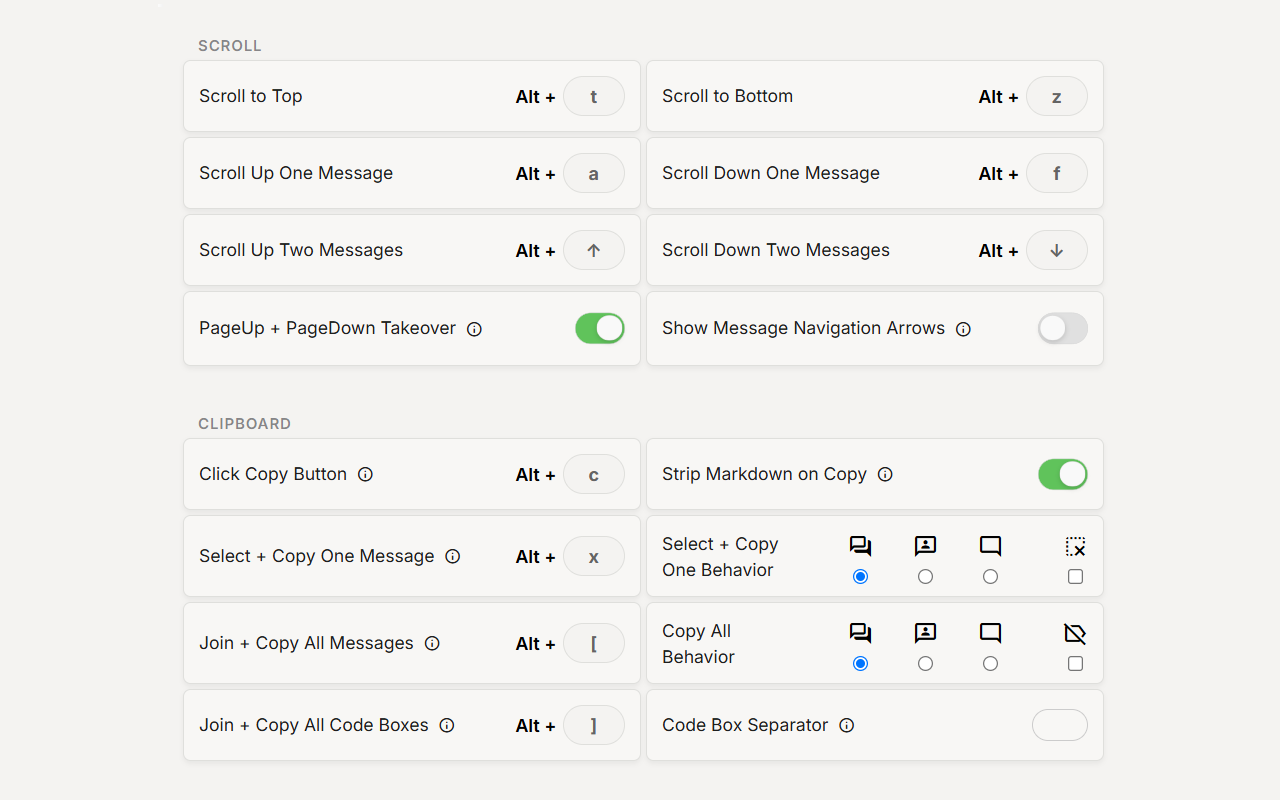Disable Strip Markdown on Copy switch
1280x800 pixels.
click(1062, 474)
